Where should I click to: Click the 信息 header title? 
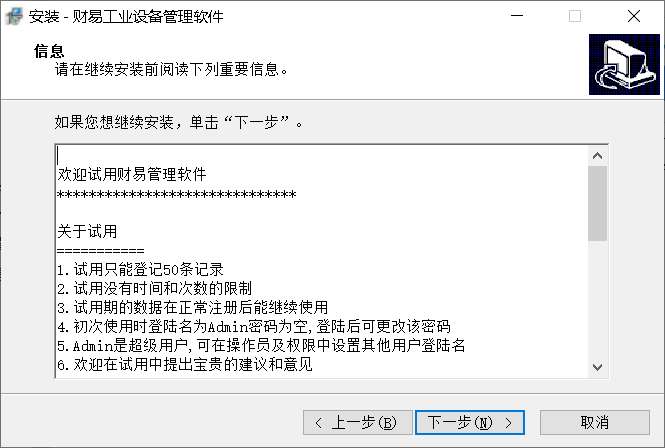[49, 51]
